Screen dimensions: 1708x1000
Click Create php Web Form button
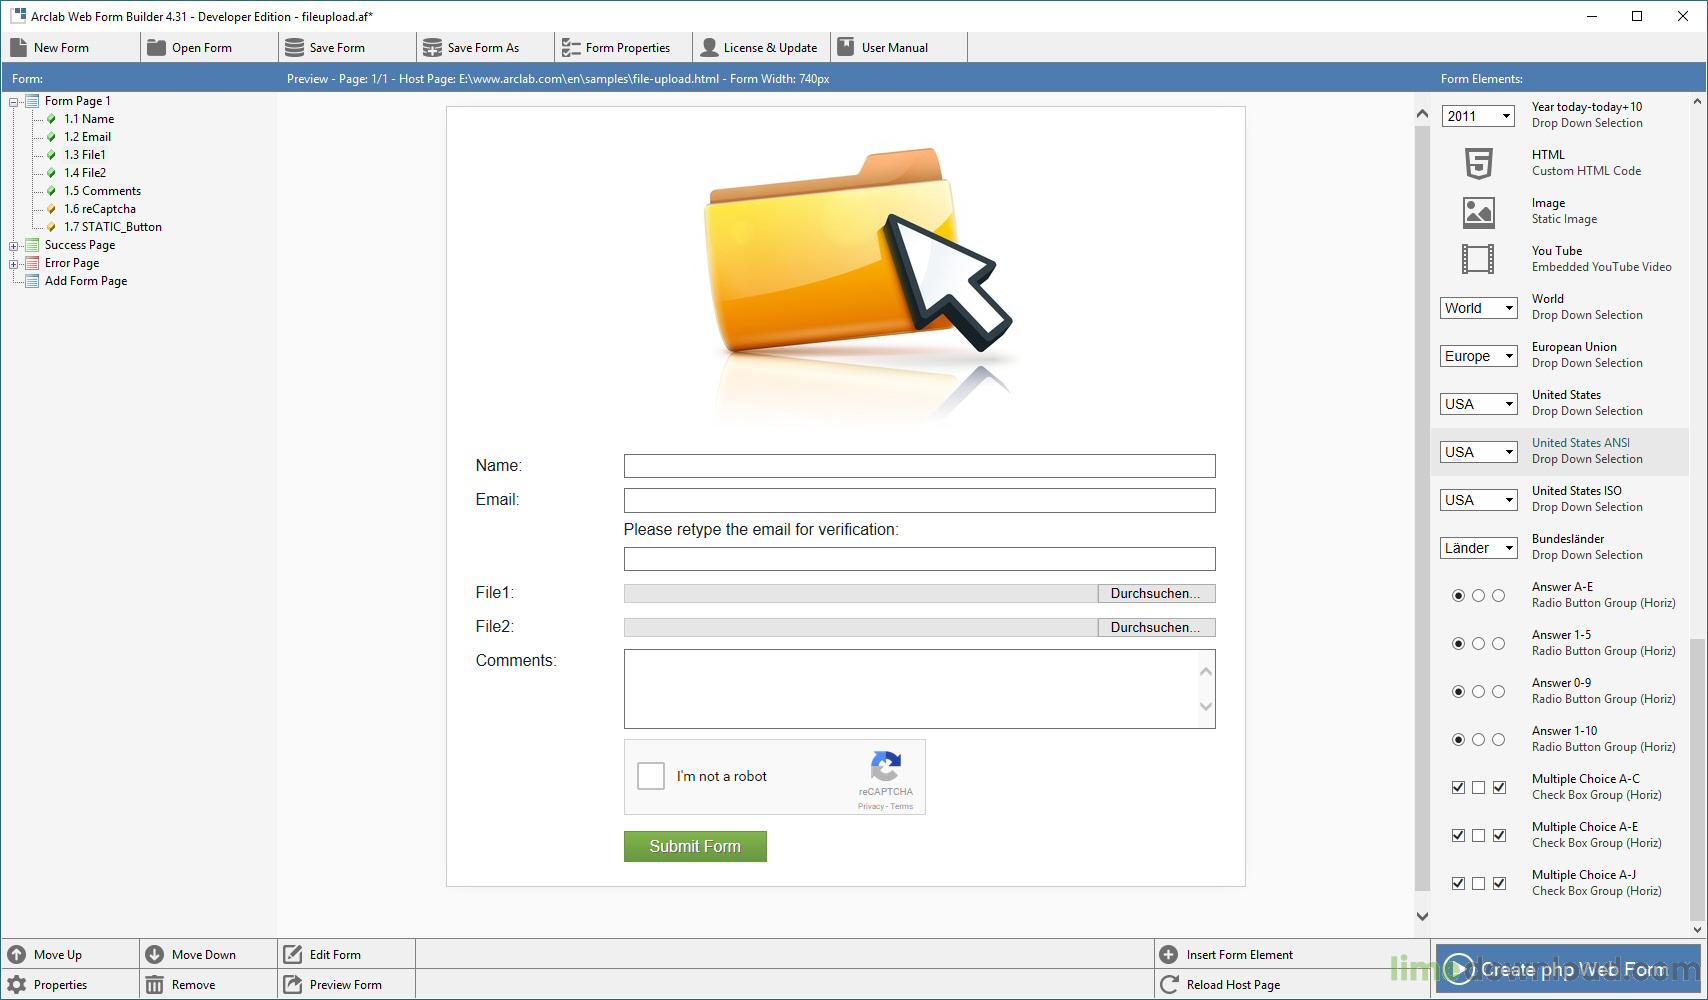(1568, 969)
